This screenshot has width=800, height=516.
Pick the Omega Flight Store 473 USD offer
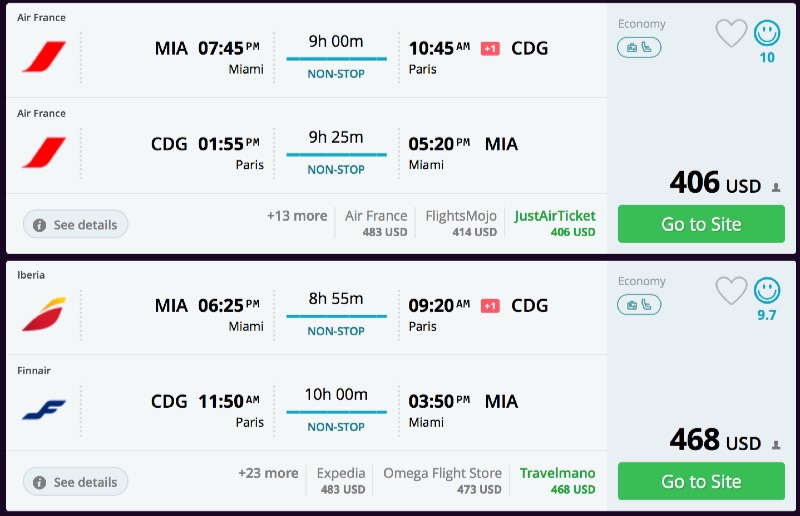442,480
